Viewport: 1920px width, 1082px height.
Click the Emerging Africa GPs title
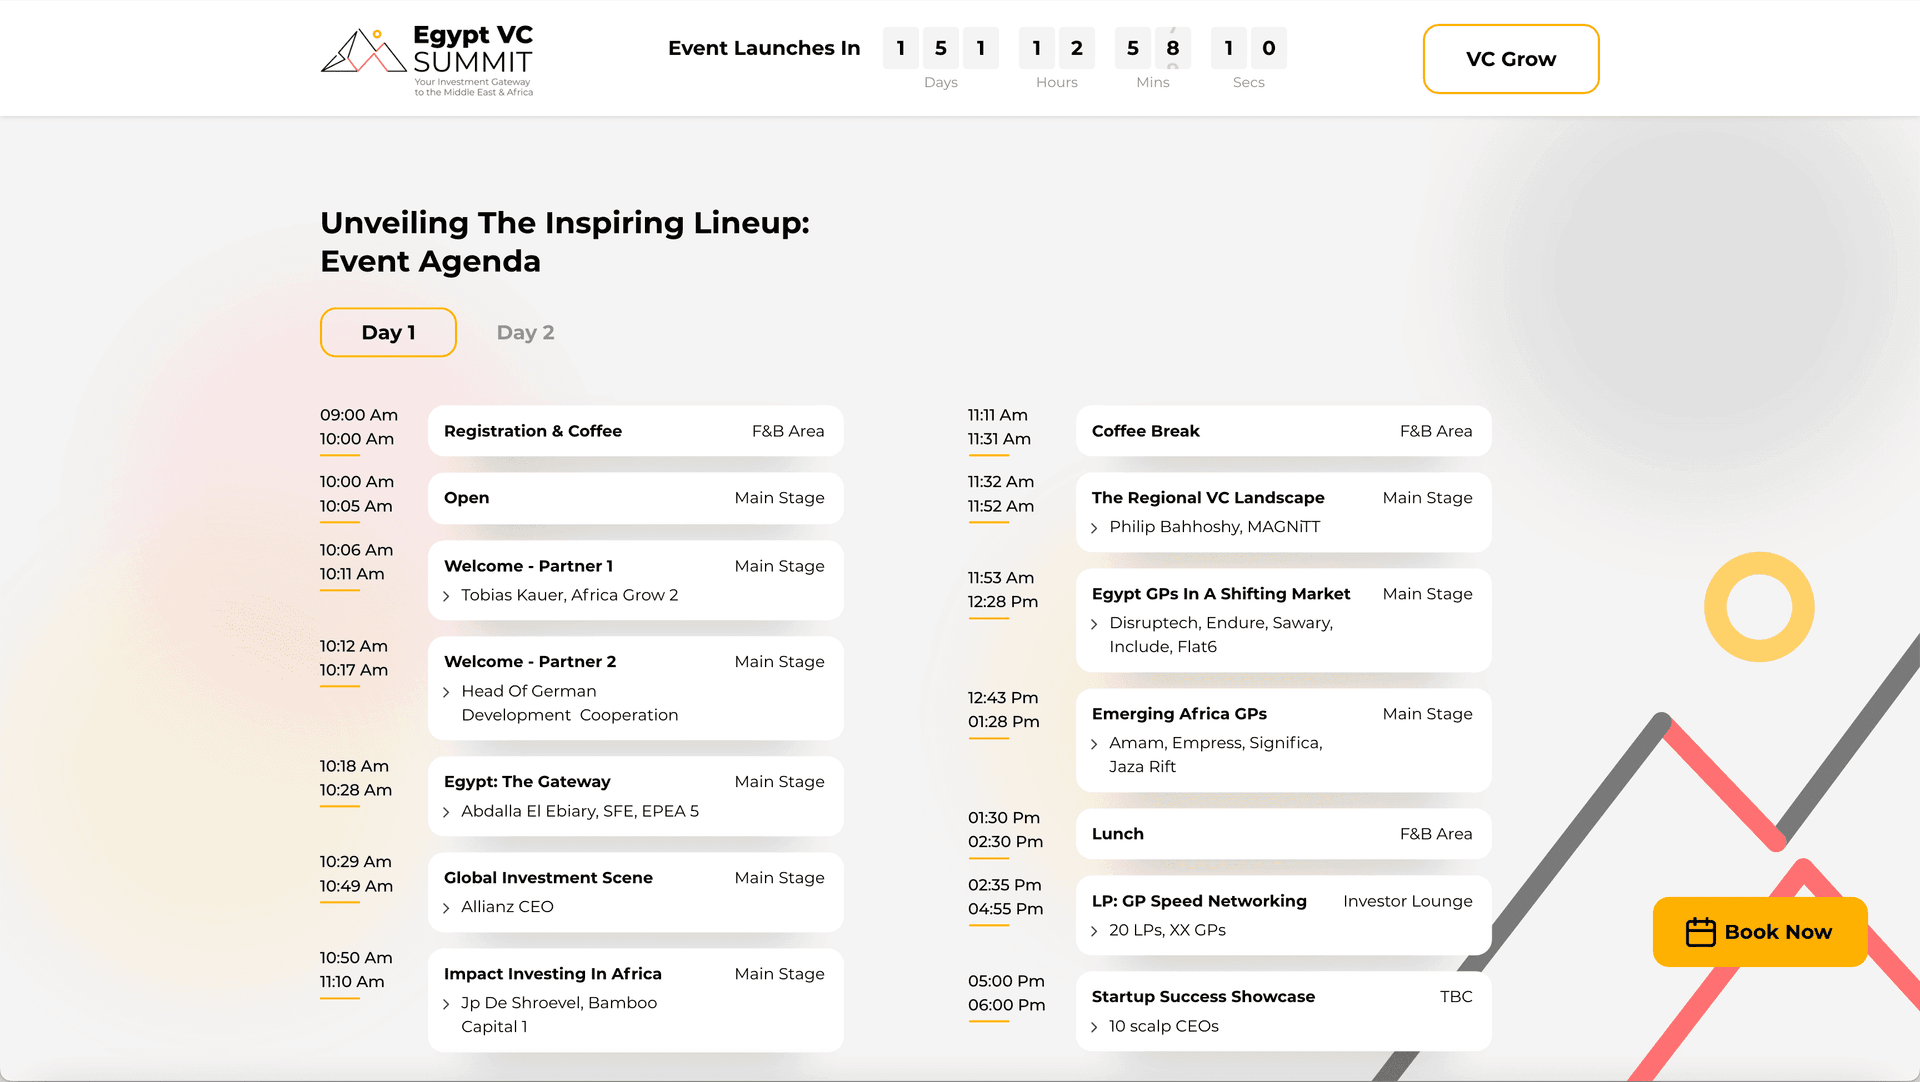point(1179,714)
